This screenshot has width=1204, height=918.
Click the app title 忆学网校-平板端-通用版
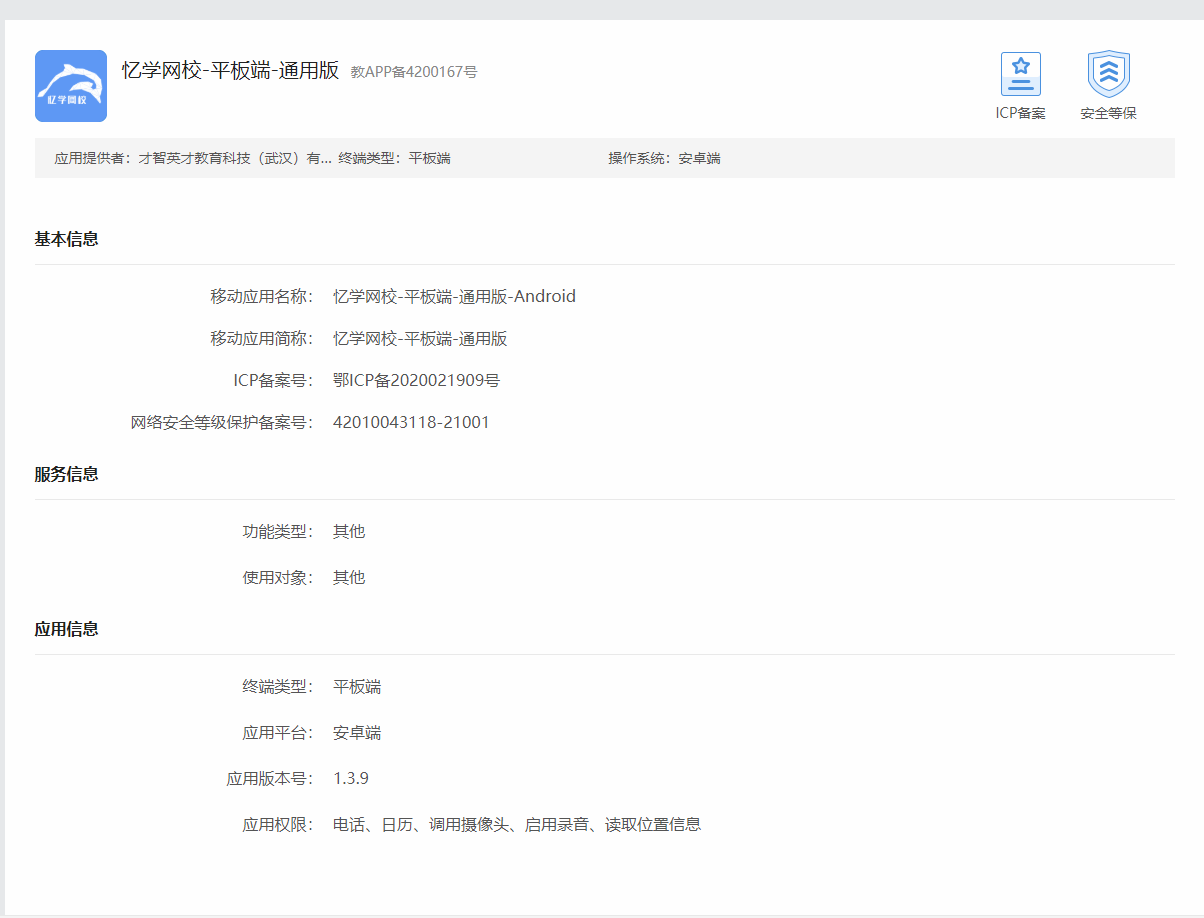[230, 70]
